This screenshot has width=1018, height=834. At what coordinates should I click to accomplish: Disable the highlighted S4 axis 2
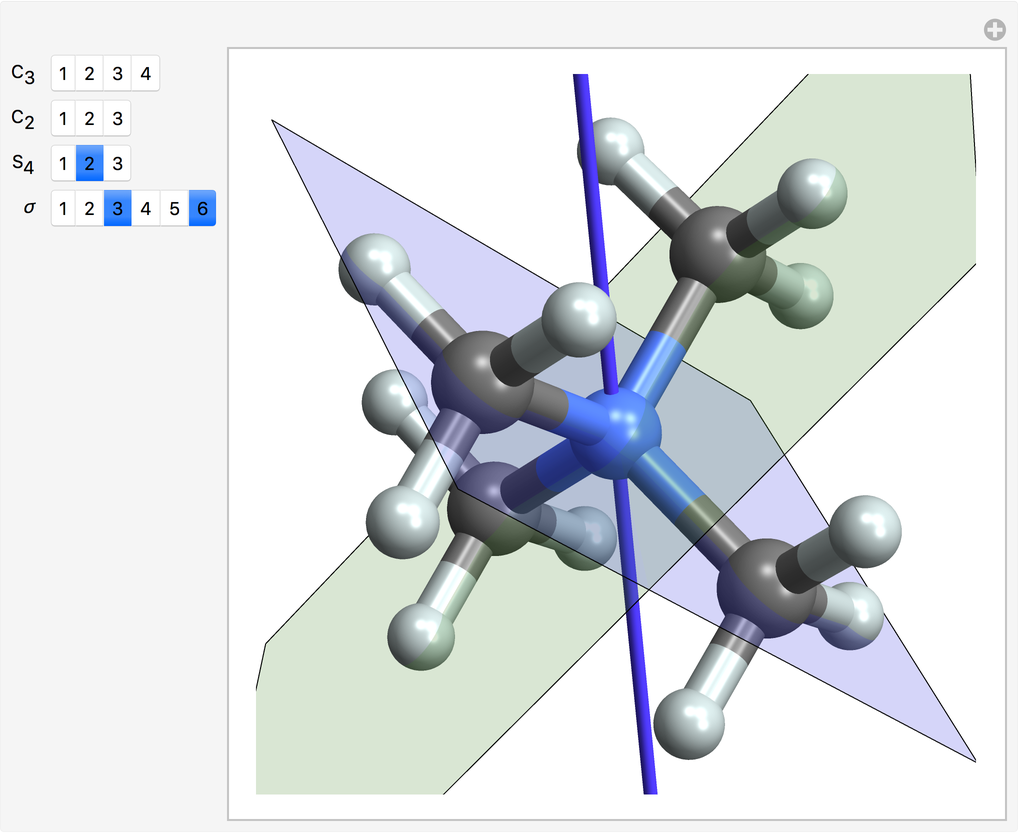point(90,164)
